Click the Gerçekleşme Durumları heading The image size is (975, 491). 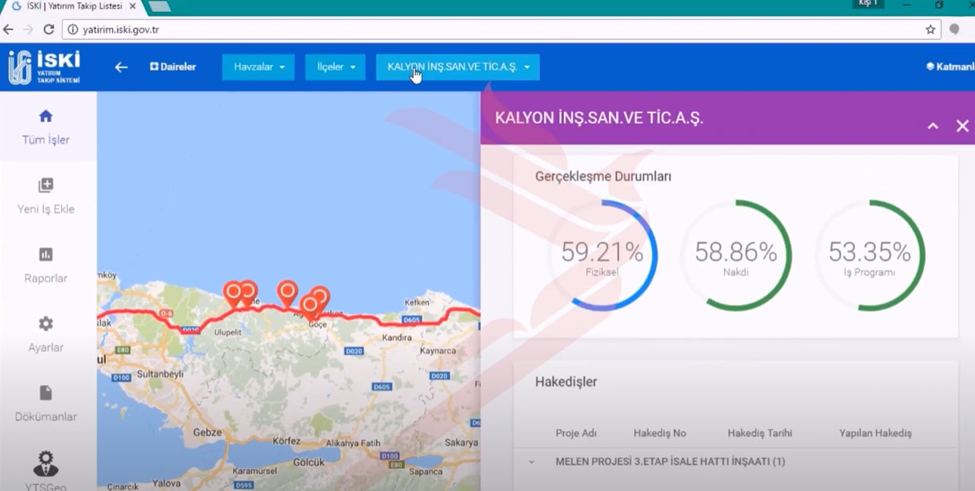point(603,177)
